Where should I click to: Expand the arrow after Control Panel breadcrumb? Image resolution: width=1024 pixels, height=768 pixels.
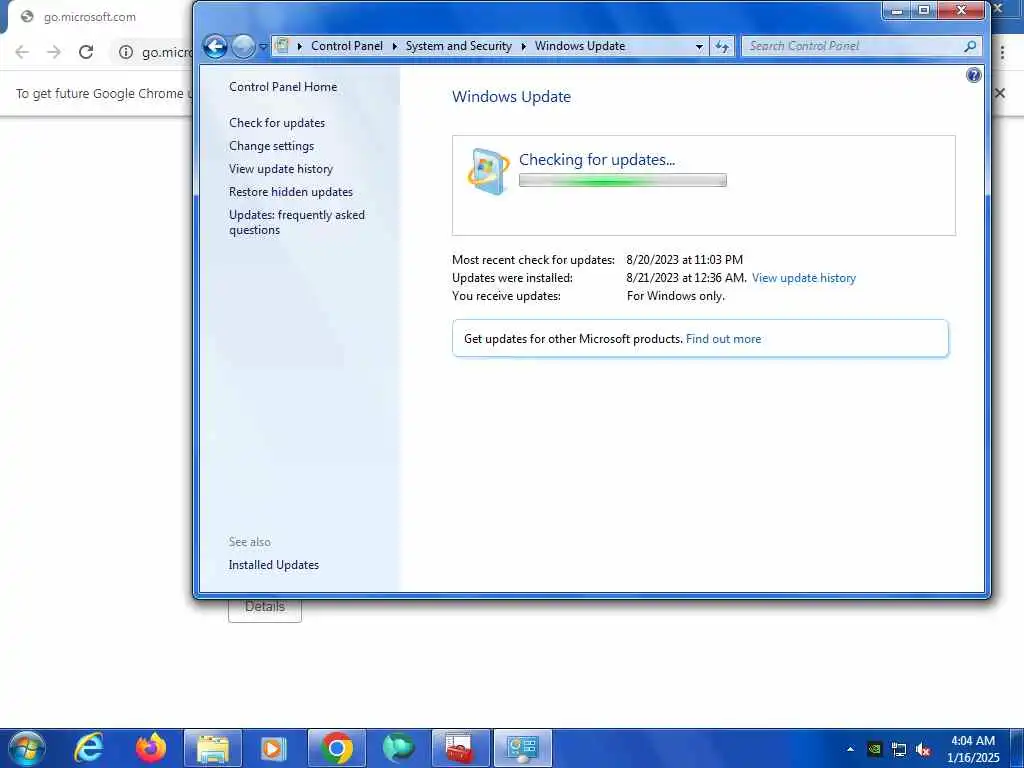tap(394, 46)
